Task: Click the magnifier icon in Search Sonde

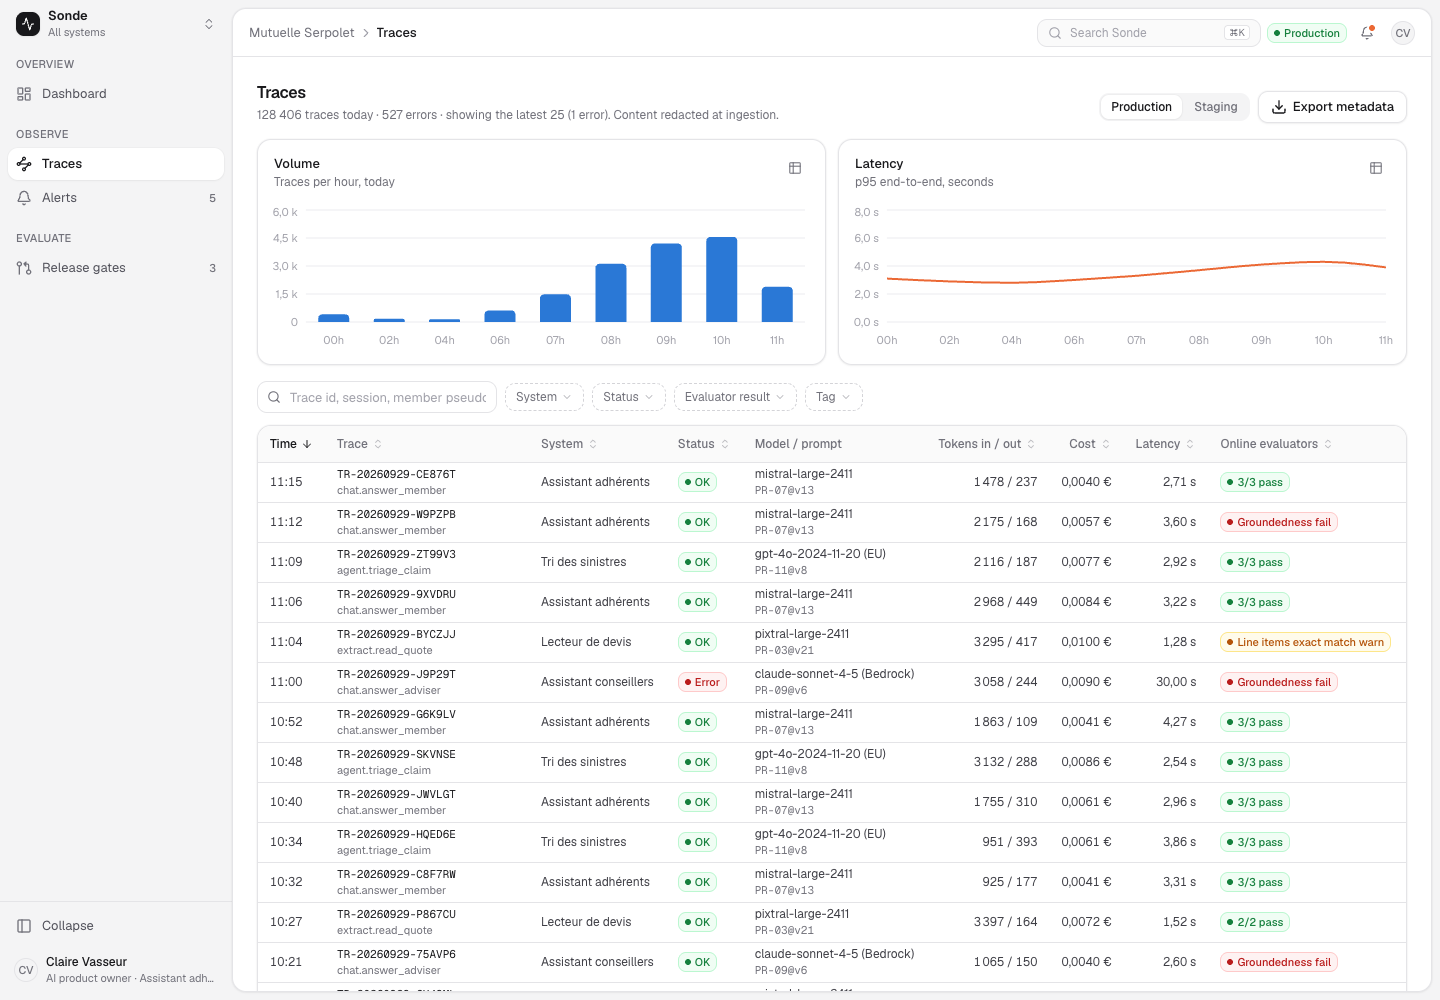Action: [1055, 33]
